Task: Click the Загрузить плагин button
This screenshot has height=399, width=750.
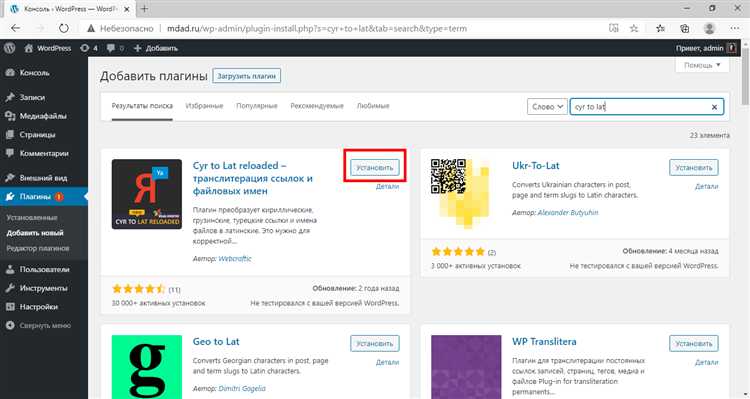Action: tap(246, 76)
